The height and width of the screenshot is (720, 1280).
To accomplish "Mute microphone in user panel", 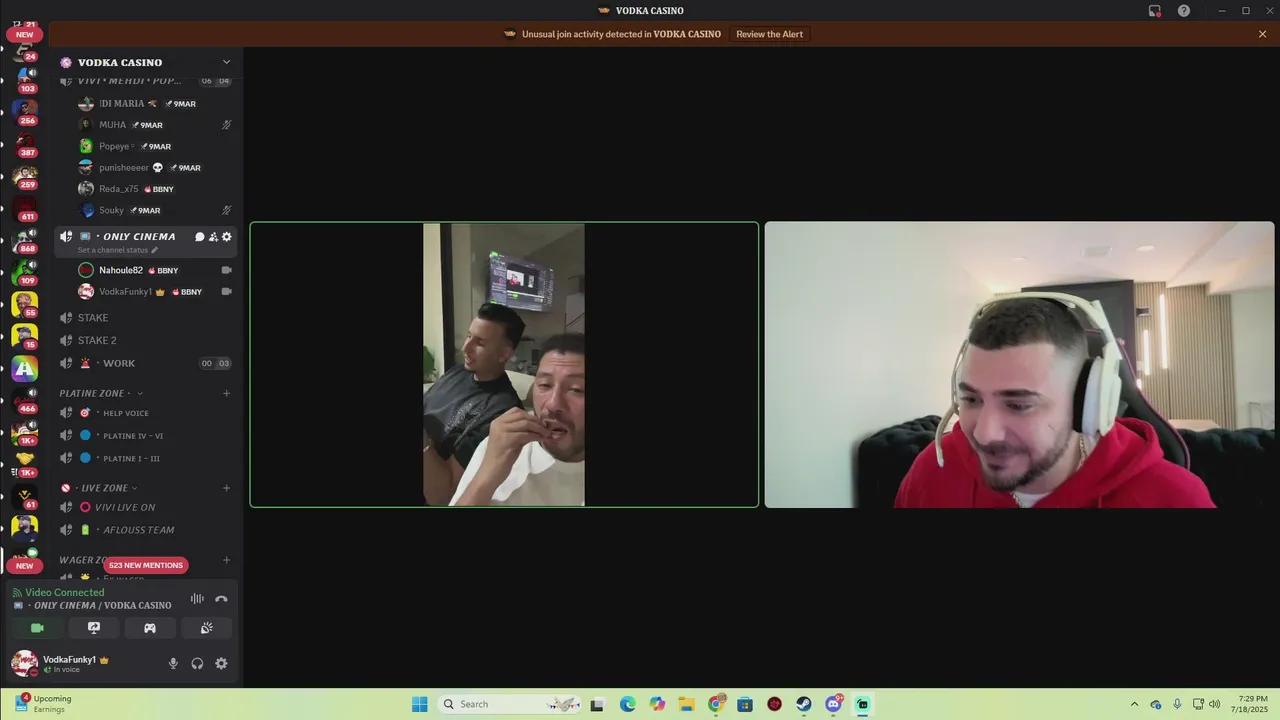I will point(173,663).
